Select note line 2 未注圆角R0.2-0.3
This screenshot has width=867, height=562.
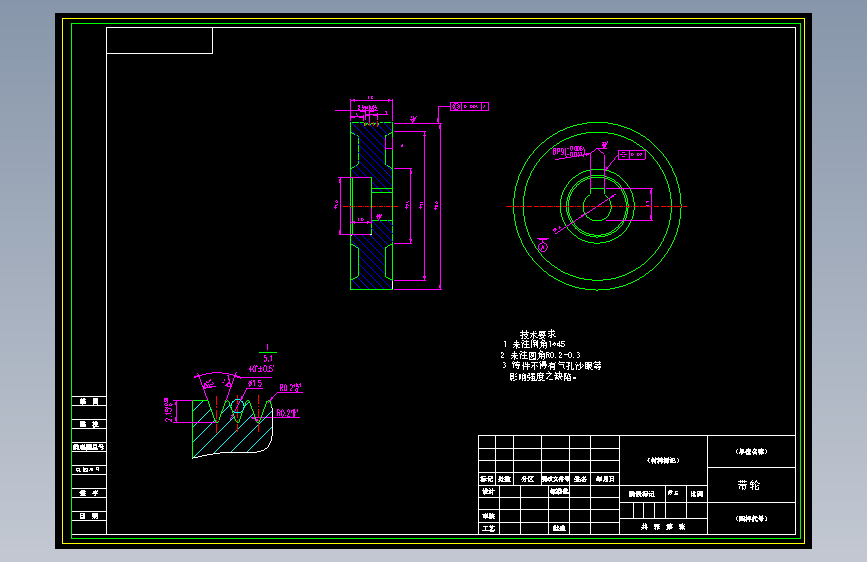[540, 355]
